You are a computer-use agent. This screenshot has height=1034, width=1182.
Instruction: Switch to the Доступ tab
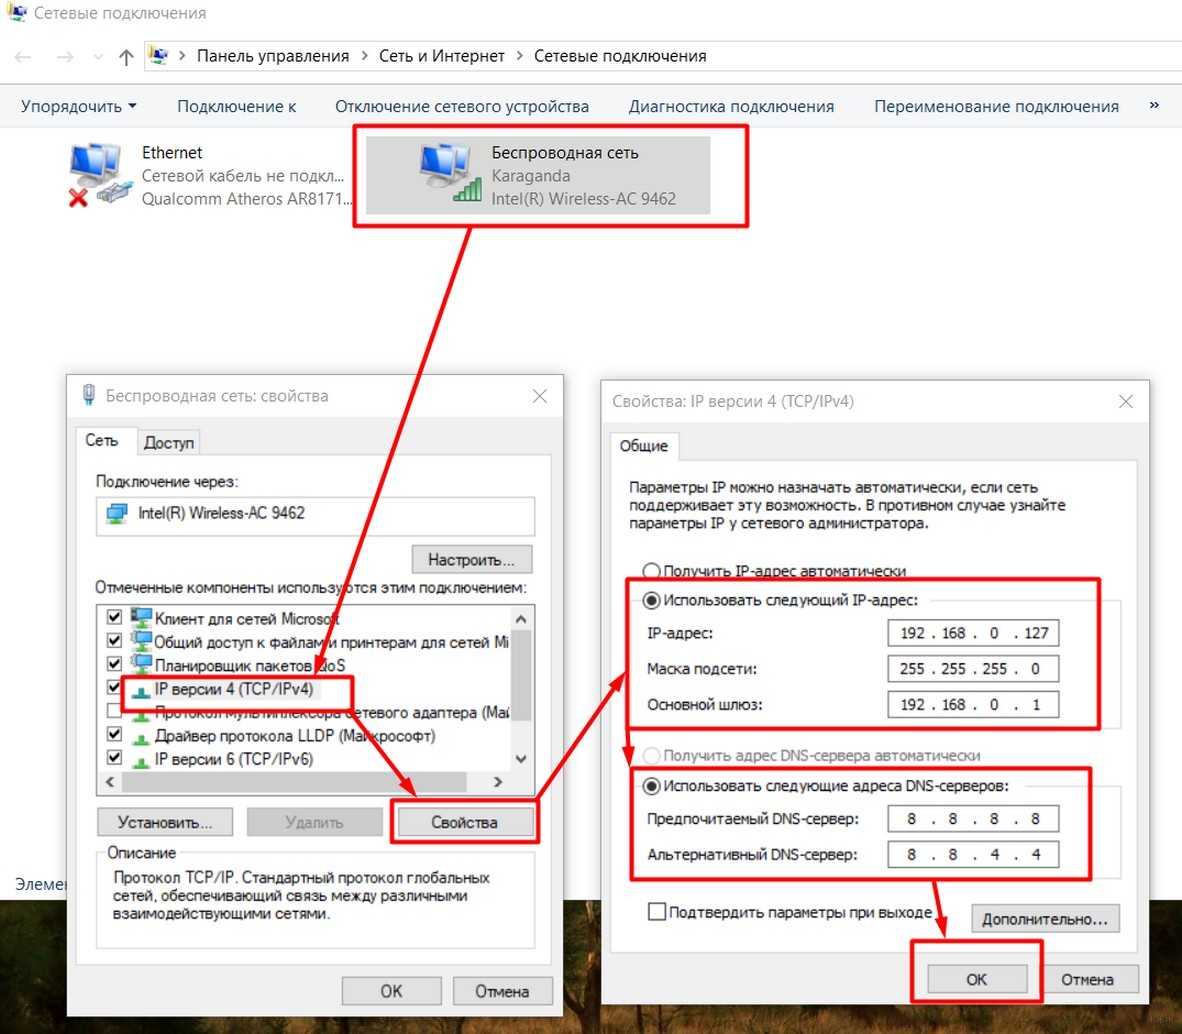coord(169,442)
